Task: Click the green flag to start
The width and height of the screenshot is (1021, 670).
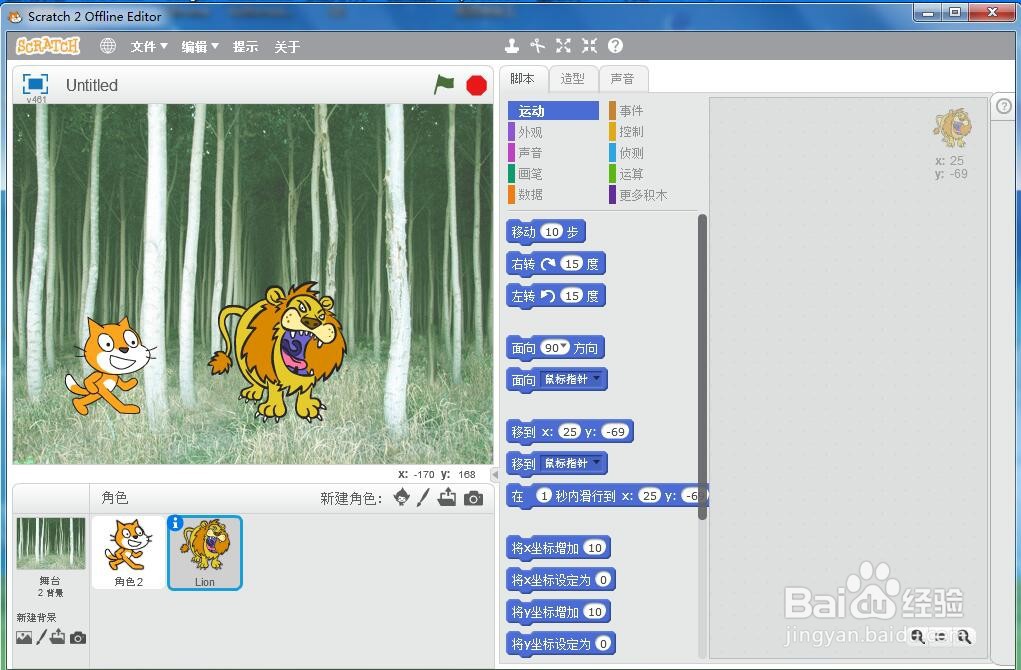Action: (444, 85)
